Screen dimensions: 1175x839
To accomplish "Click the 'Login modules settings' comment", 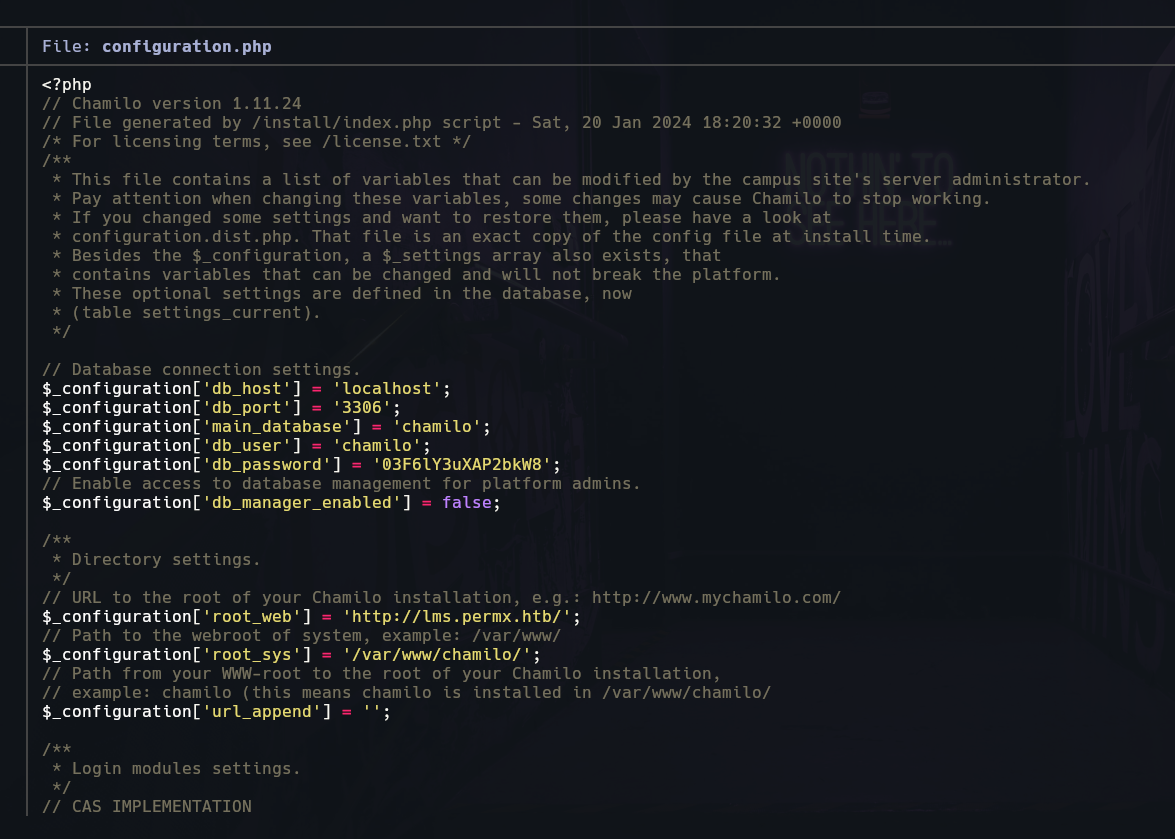I will point(177,769).
